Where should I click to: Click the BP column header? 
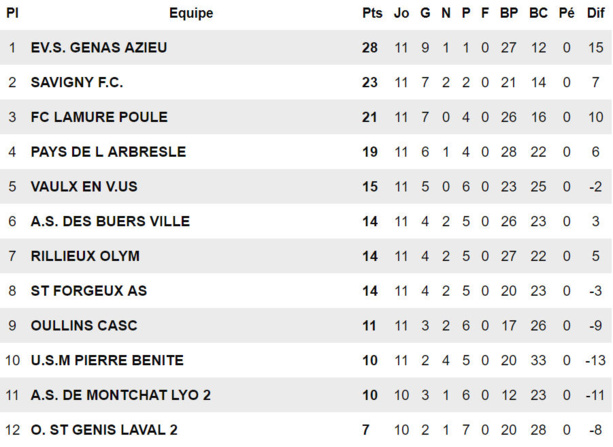point(508,13)
